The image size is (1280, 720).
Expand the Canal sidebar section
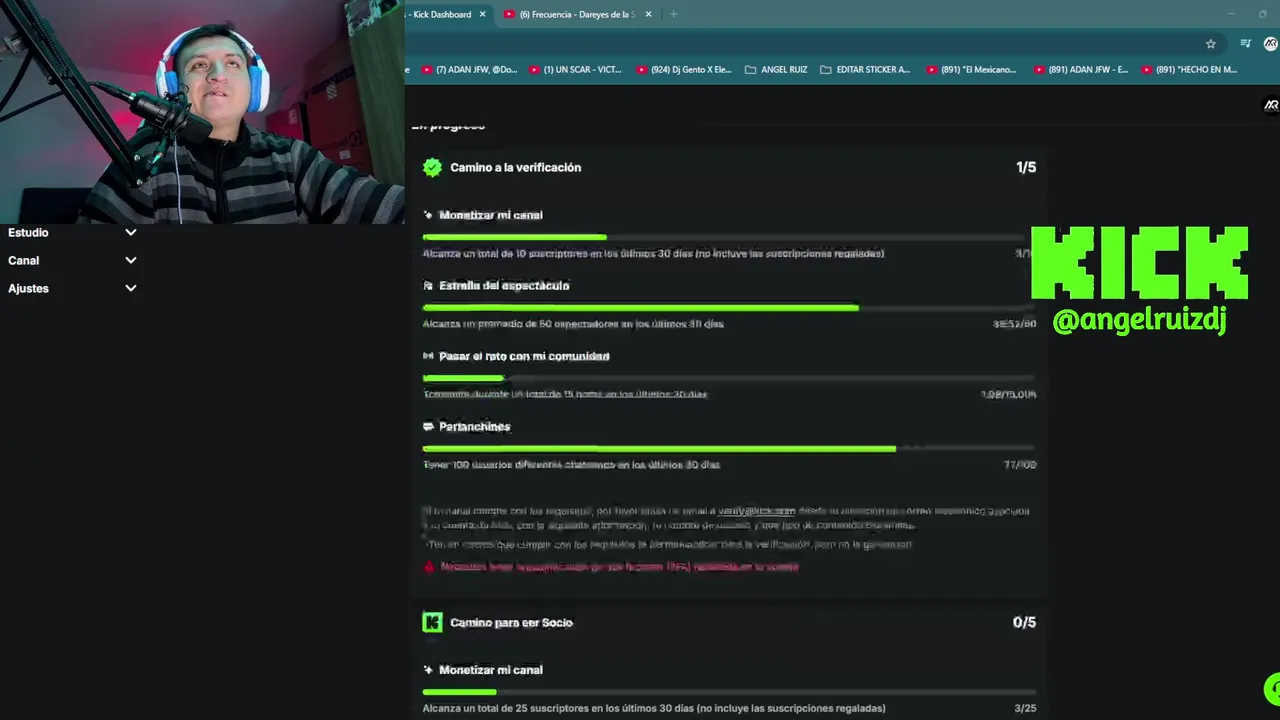pos(130,260)
